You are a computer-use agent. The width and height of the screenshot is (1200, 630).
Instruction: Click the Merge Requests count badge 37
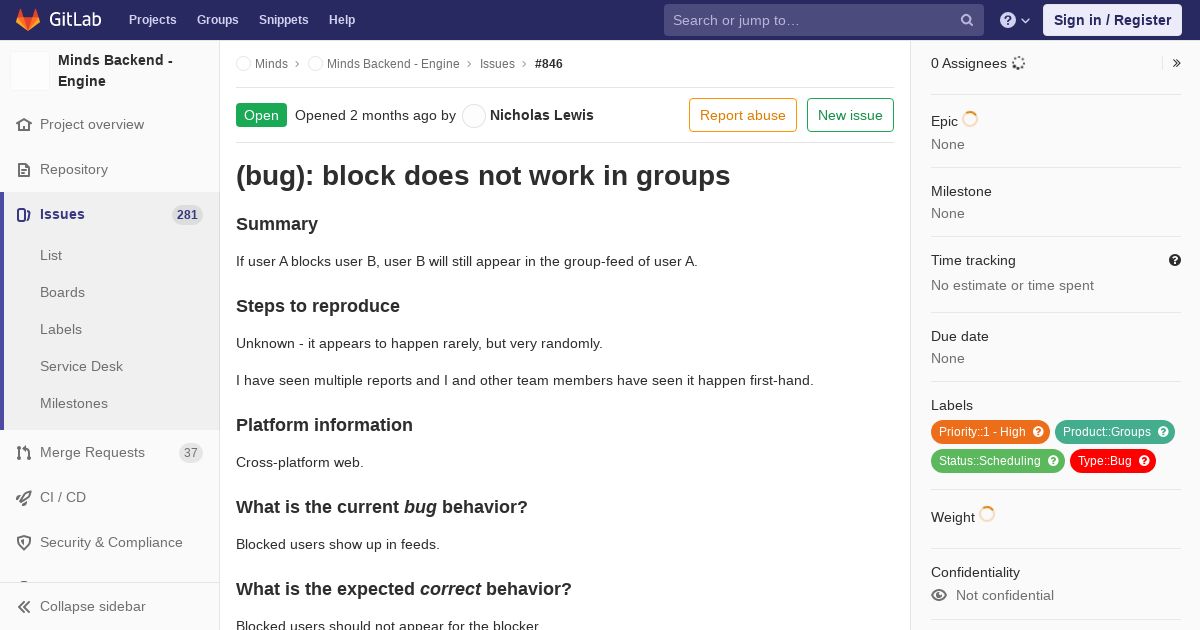pos(191,453)
